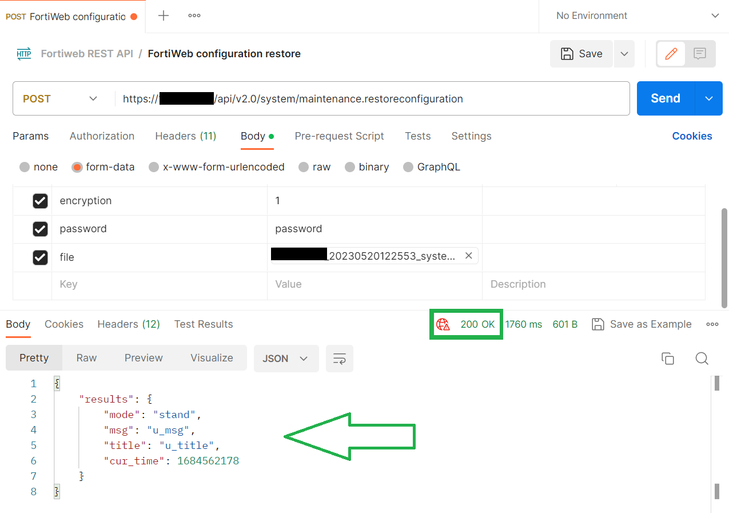Open a new request tab with plus icon

tap(163, 16)
